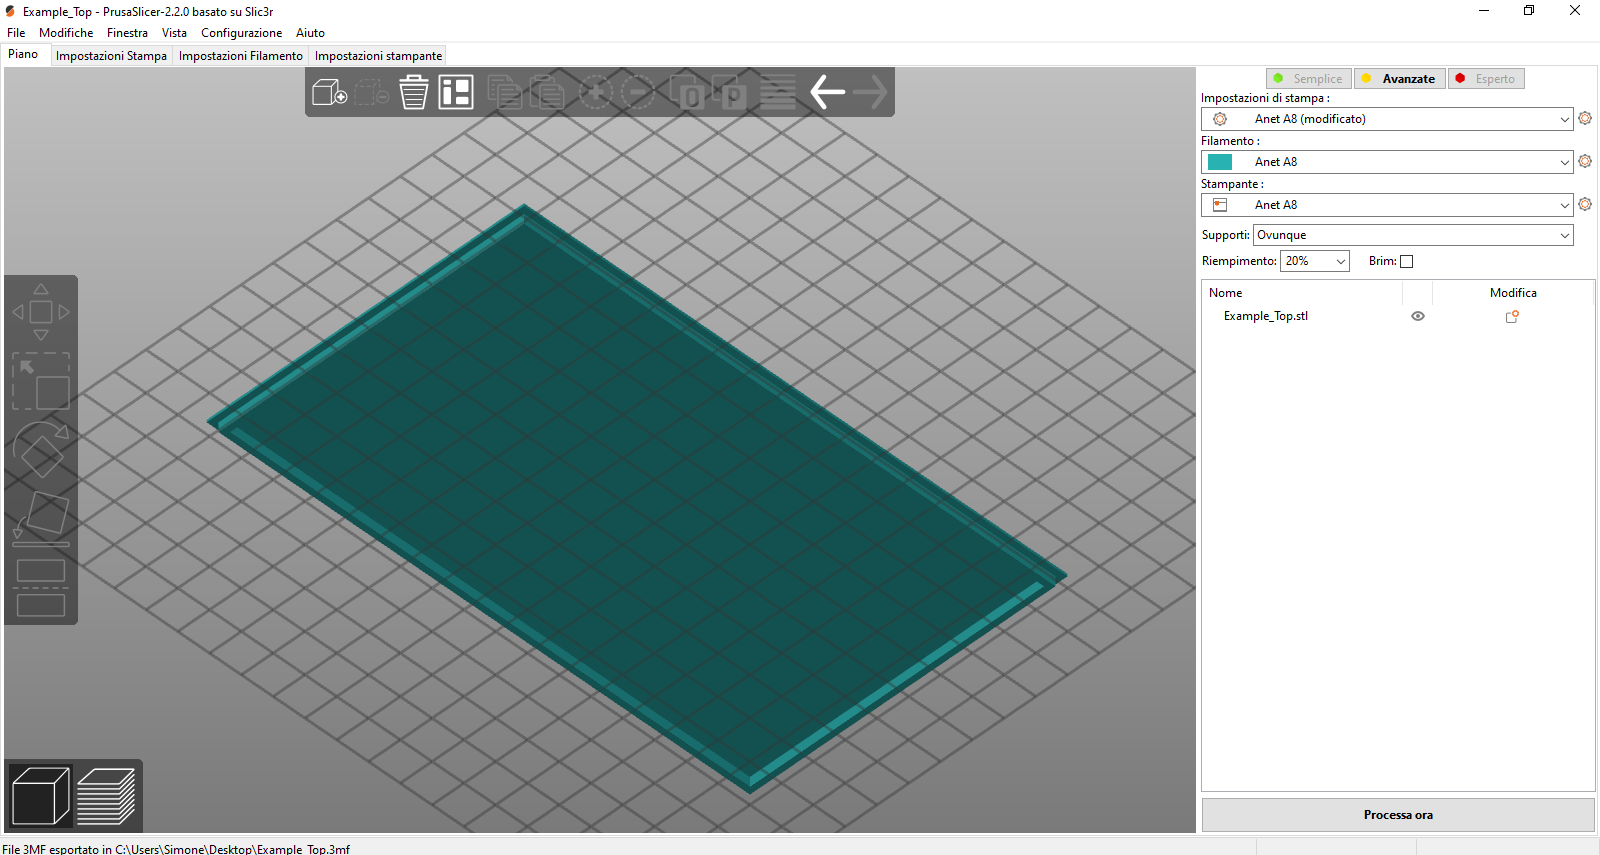Viewport: 1600px width, 855px height.
Task: Toggle visibility eye of Example_Top.stl
Action: pyautogui.click(x=1418, y=316)
